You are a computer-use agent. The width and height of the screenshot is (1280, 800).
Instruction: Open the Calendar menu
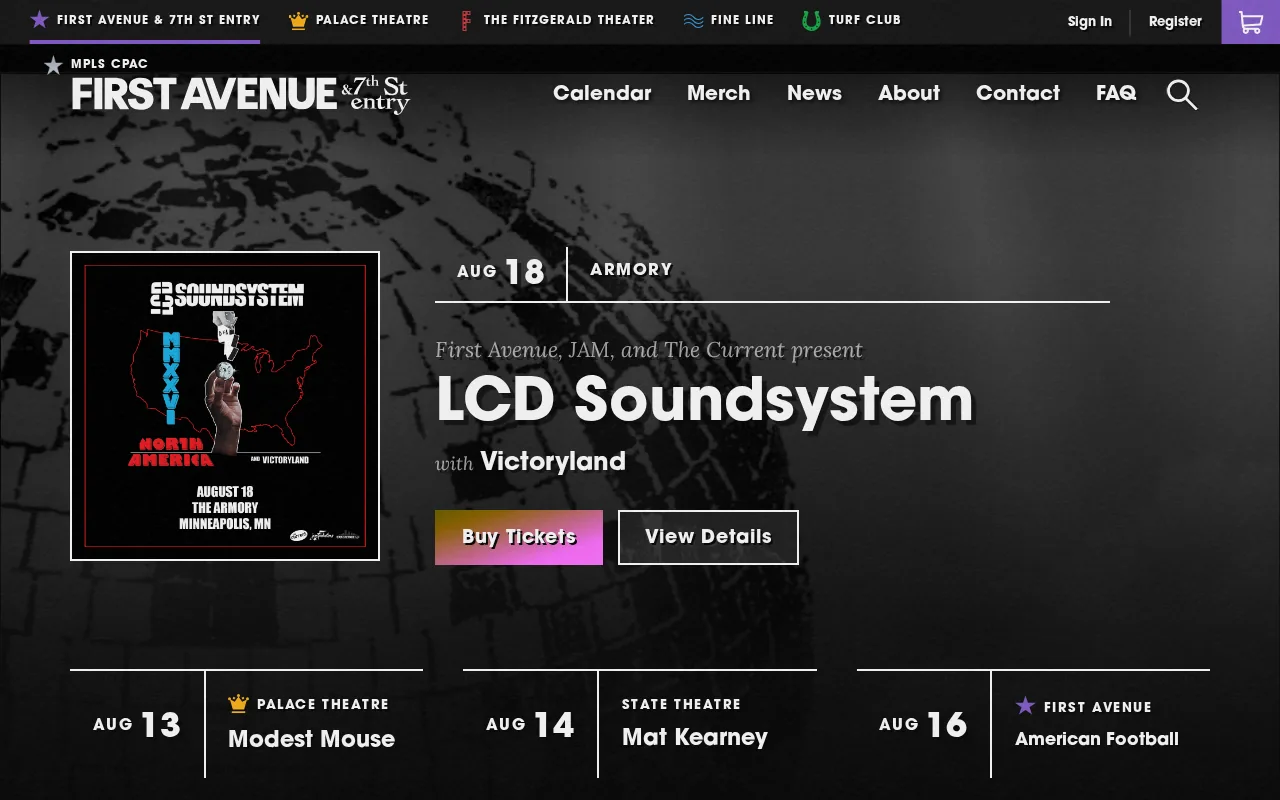[602, 93]
